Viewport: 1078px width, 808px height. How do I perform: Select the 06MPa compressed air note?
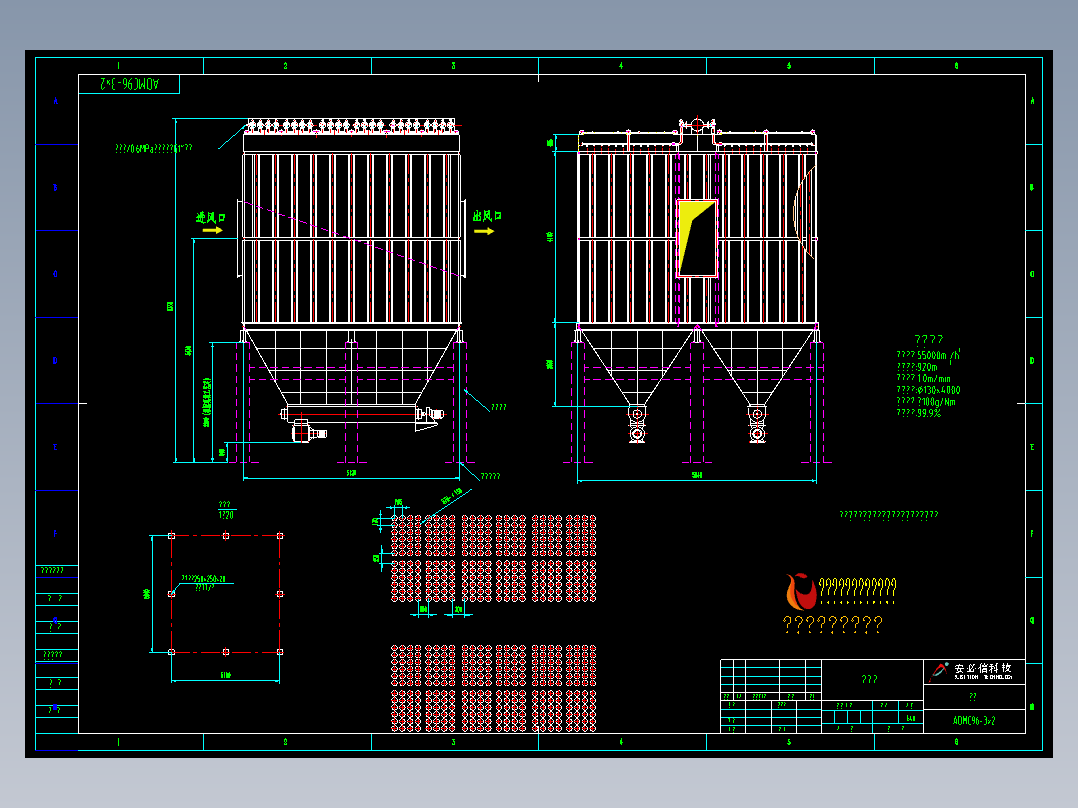tap(154, 149)
